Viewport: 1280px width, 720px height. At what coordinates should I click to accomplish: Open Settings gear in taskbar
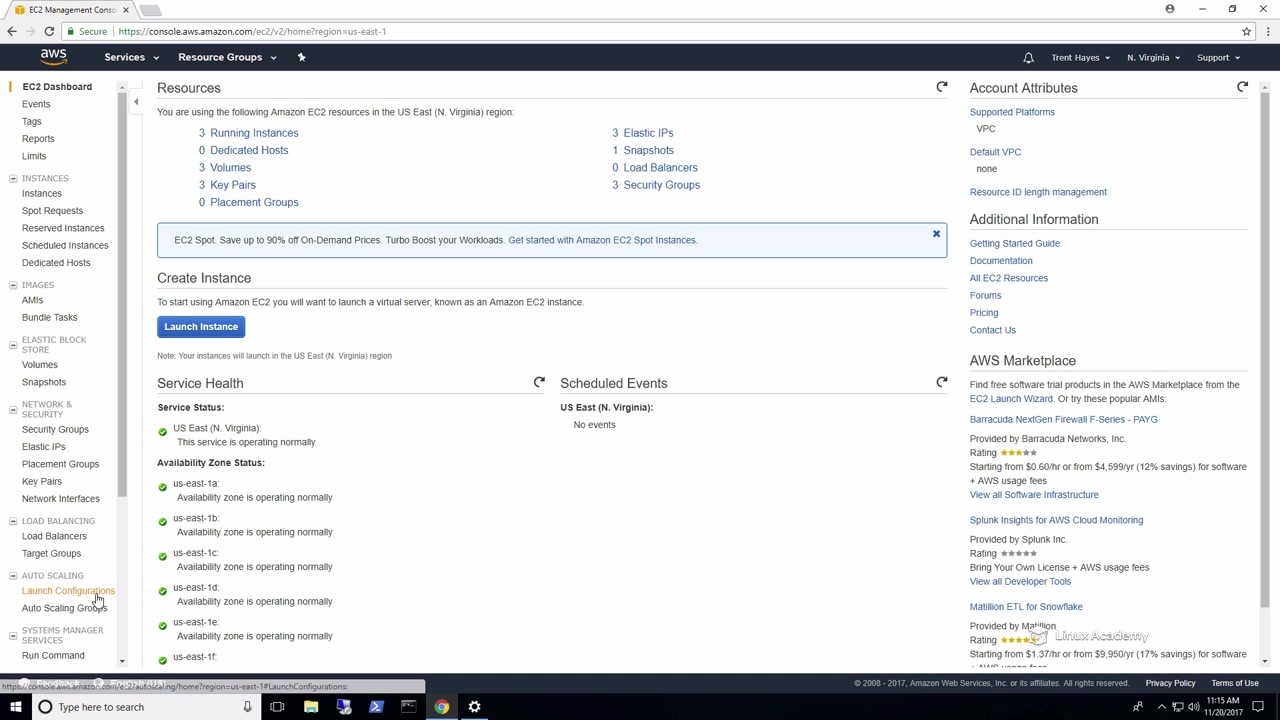[474, 707]
